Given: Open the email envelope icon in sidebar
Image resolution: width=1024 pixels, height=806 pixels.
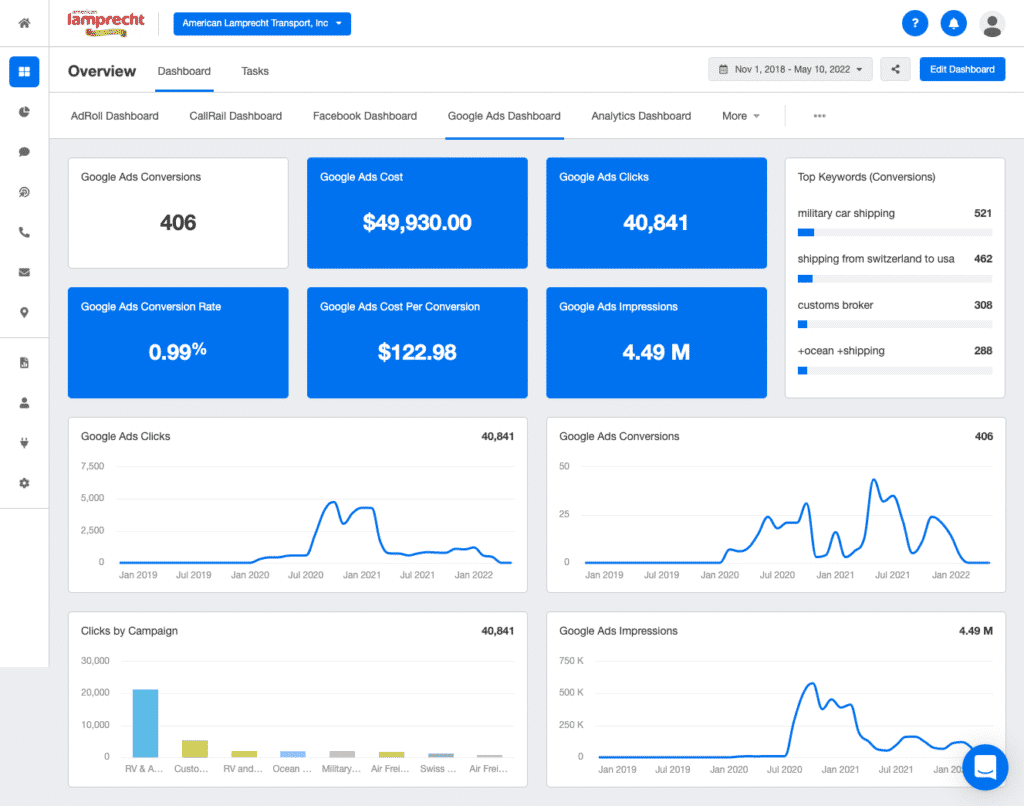Looking at the screenshot, I should (x=24, y=272).
